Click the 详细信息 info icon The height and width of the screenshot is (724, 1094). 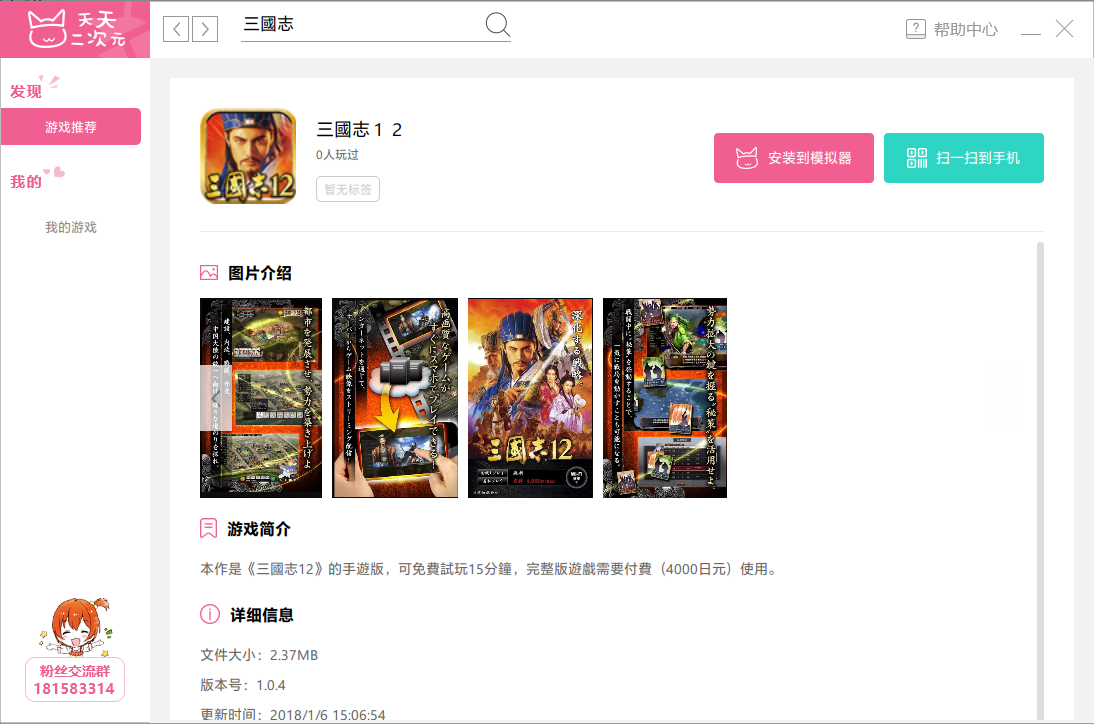pos(210,614)
